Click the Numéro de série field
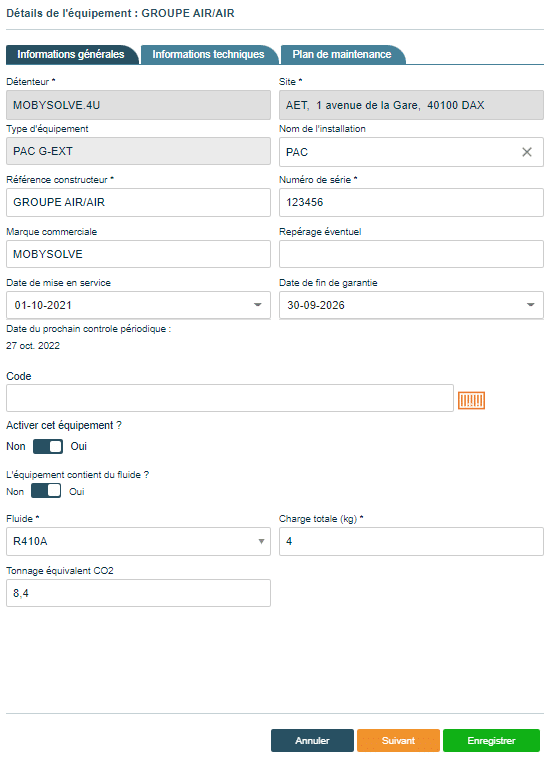Image resolution: width=546 pixels, height=757 pixels. tap(411, 202)
